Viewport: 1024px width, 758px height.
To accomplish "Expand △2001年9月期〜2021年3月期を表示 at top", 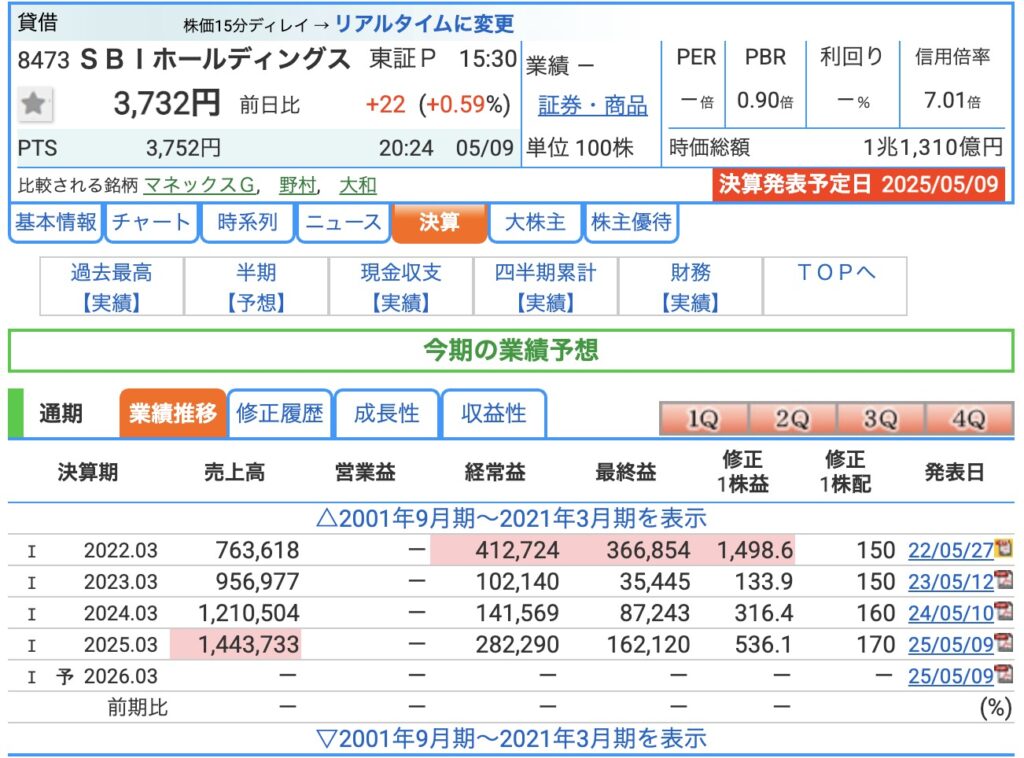I will pyautogui.click(x=511, y=518).
